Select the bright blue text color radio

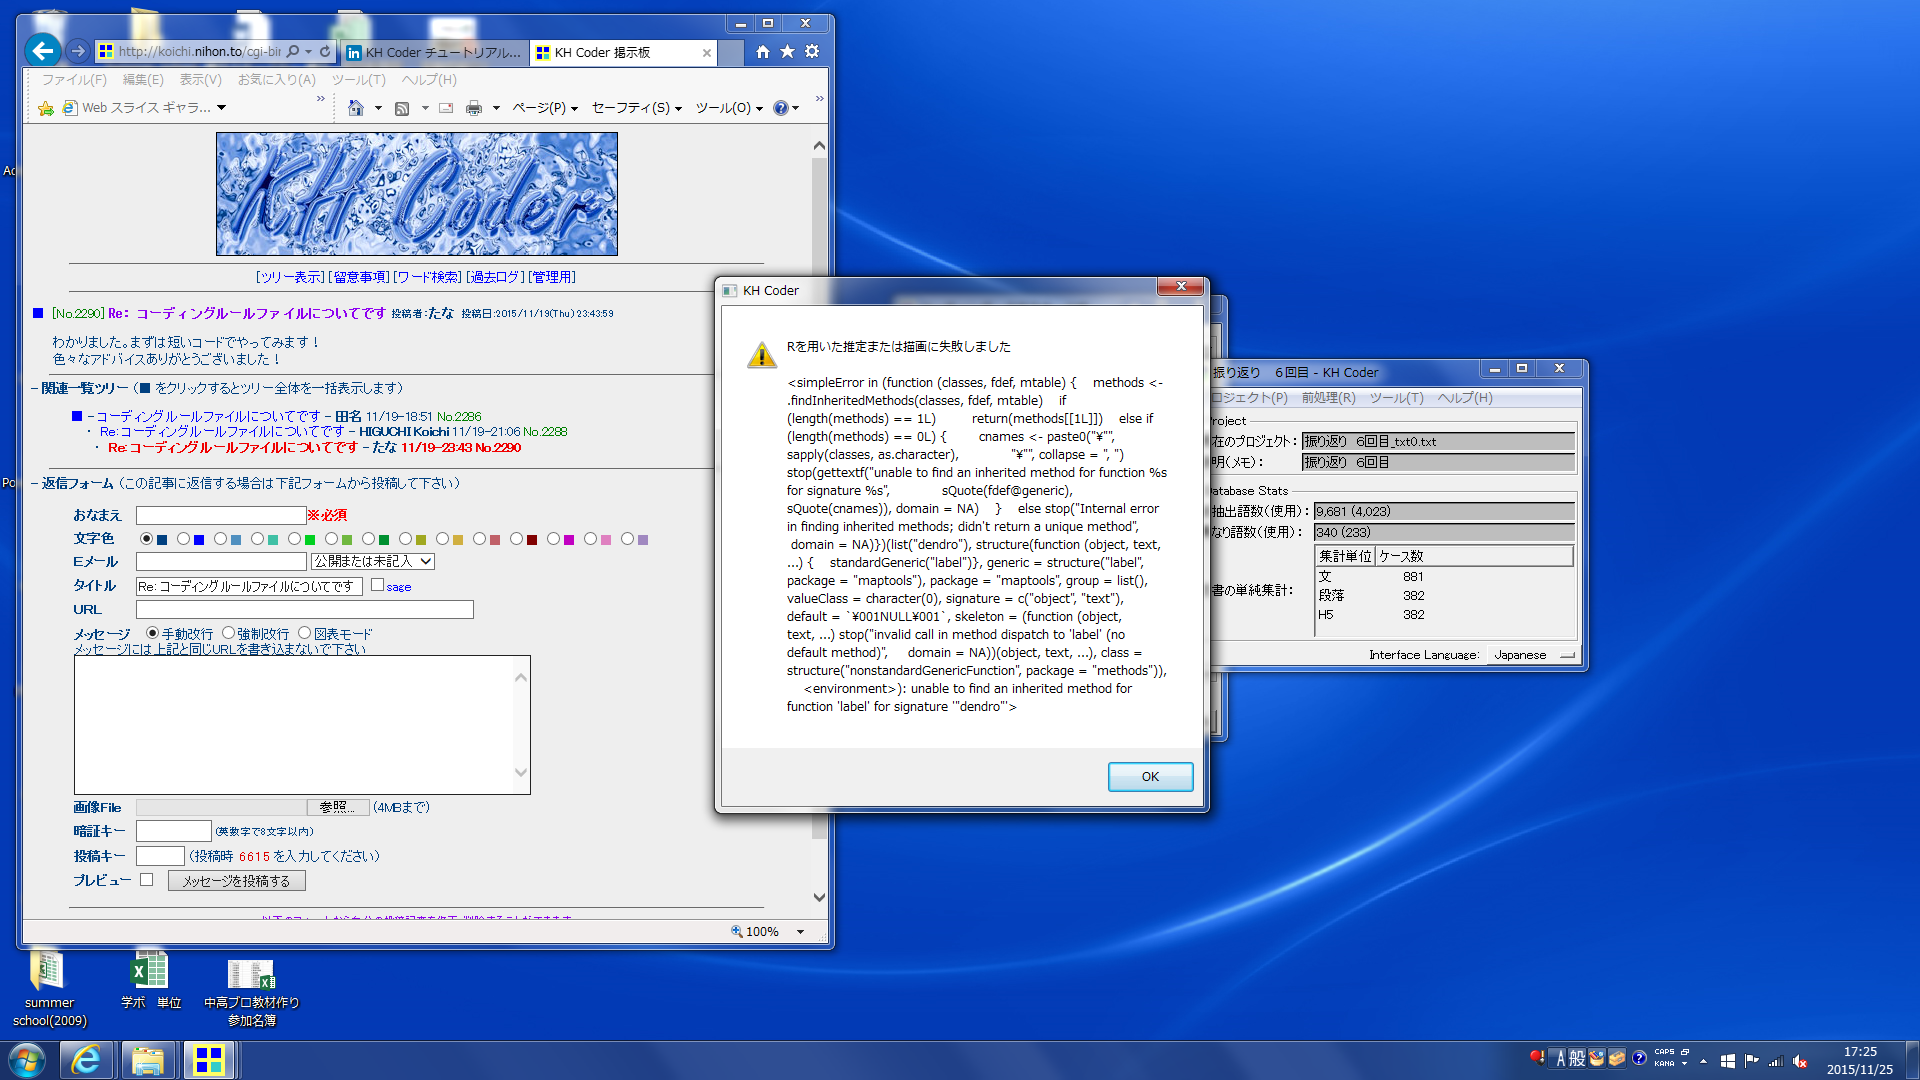coord(184,539)
